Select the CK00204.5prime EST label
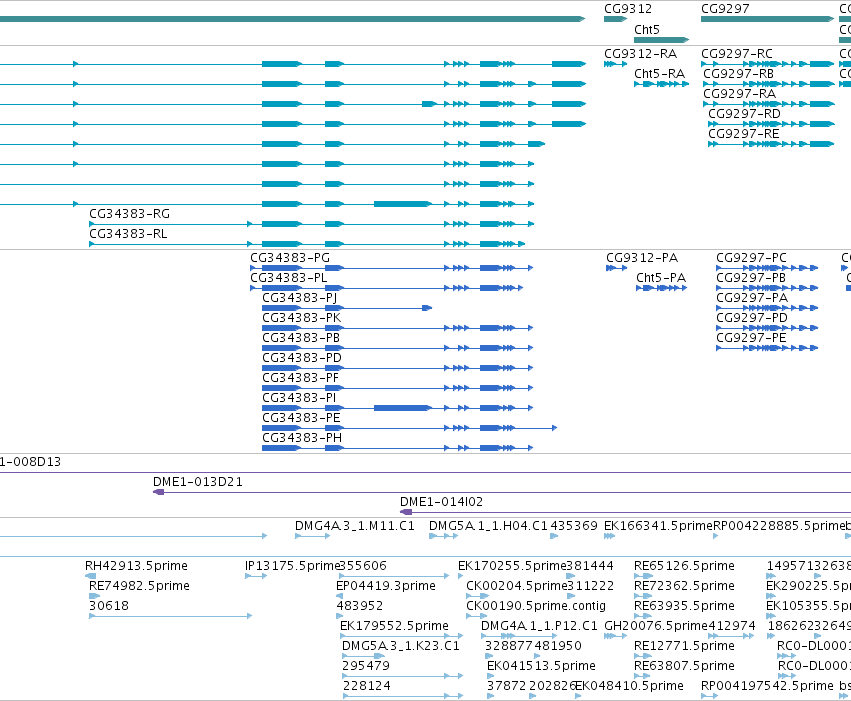The width and height of the screenshot is (851, 701). [516, 586]
